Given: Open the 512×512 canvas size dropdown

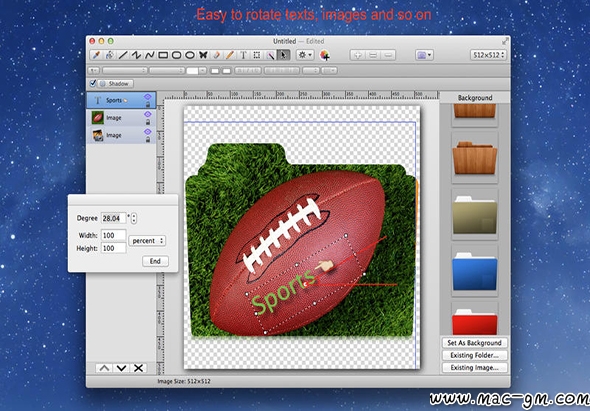Looking at the screenshot, I should point(488,55).
